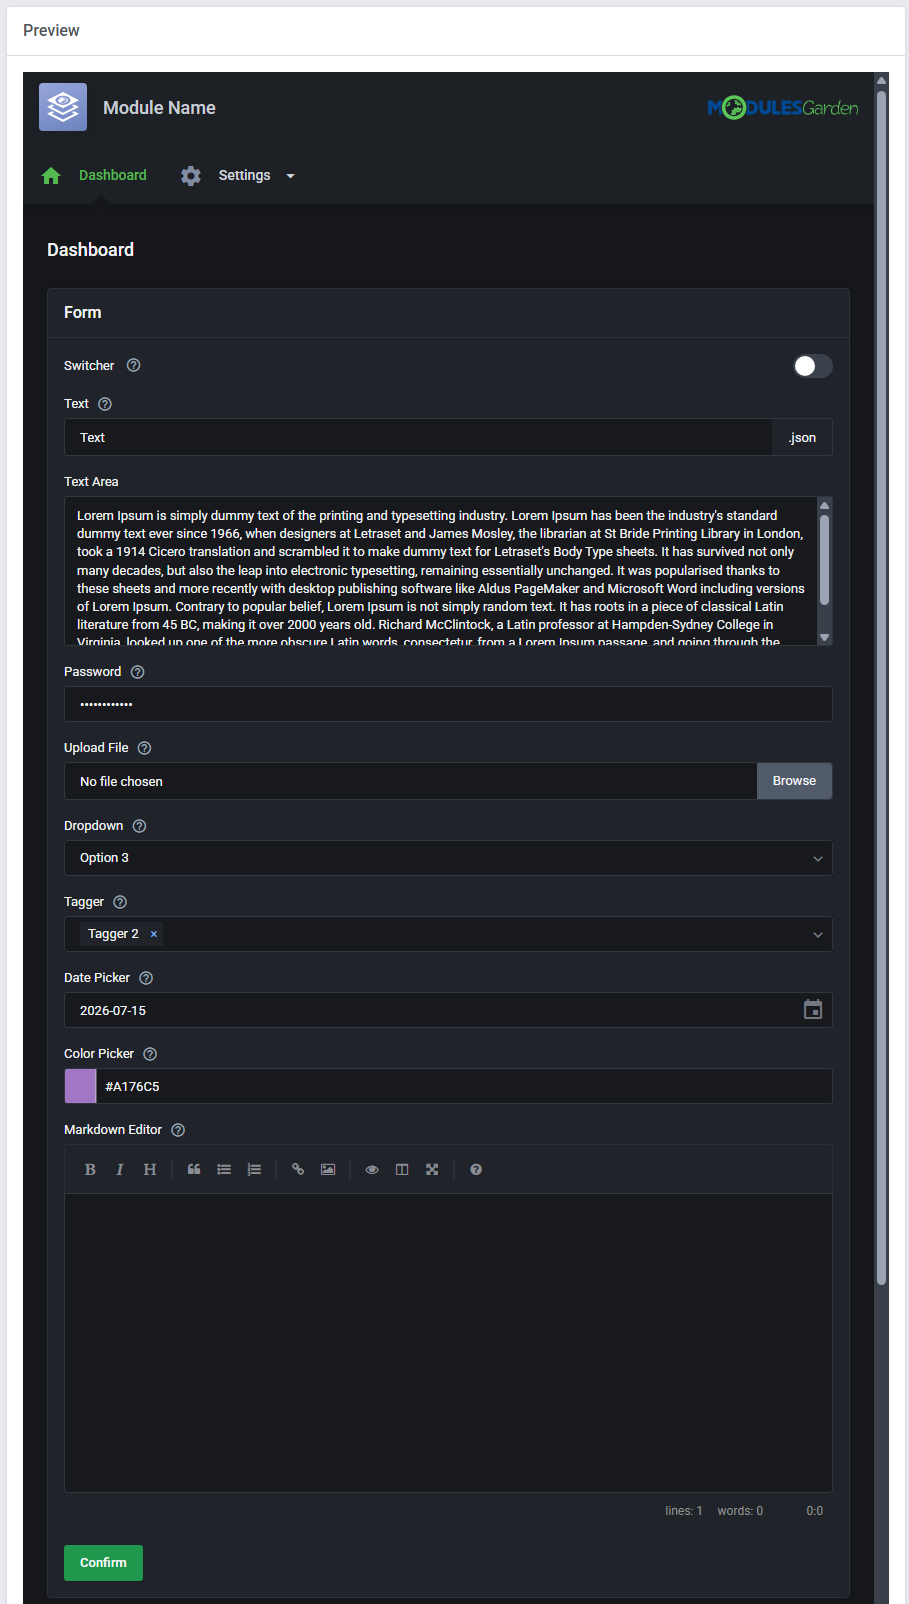Insert unordered list in Markdown editor

pos(224,1169)
